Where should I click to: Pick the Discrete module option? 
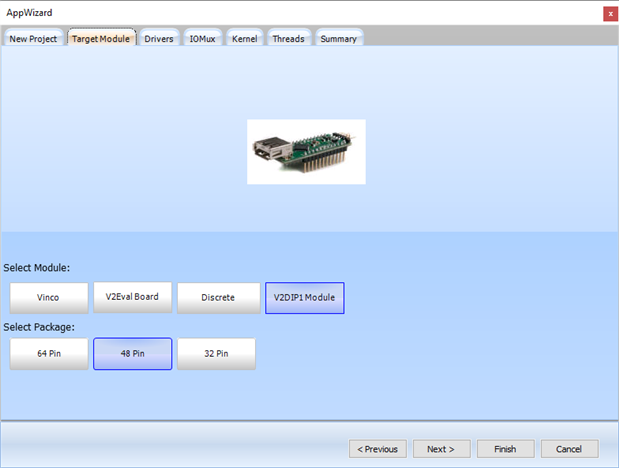coord(218,297)
